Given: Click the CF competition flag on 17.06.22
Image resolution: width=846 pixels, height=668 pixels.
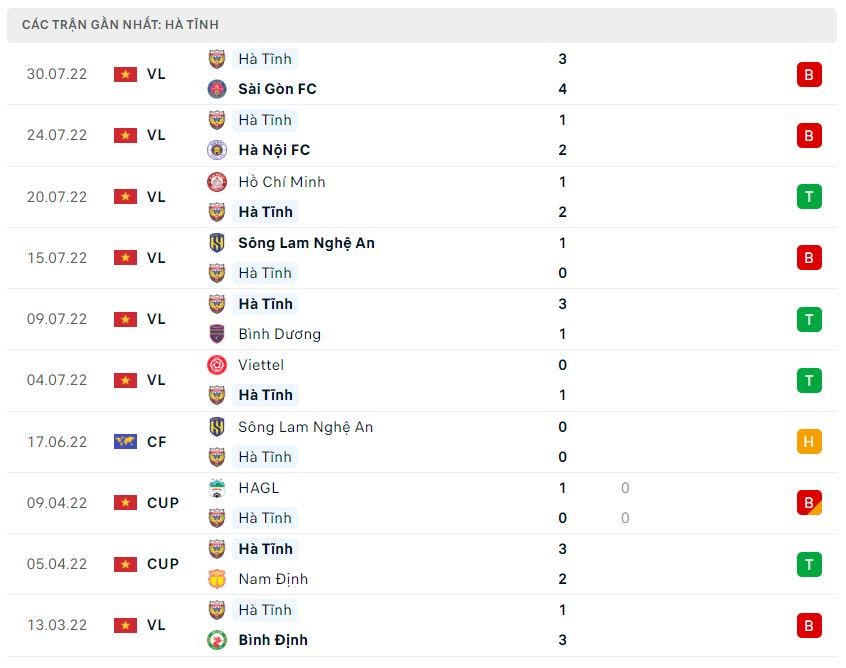Looking at the screenshot, I should coord(125,442).
